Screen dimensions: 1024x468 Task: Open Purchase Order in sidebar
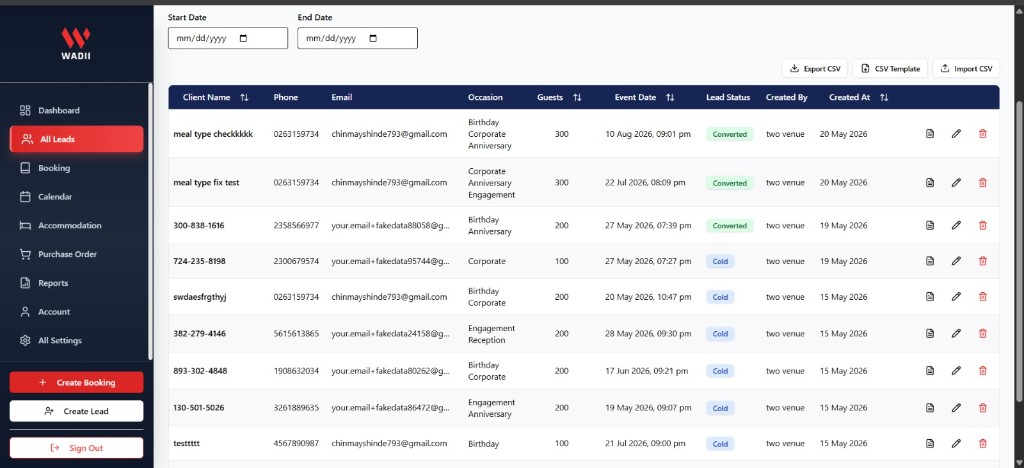pos(76,254)
